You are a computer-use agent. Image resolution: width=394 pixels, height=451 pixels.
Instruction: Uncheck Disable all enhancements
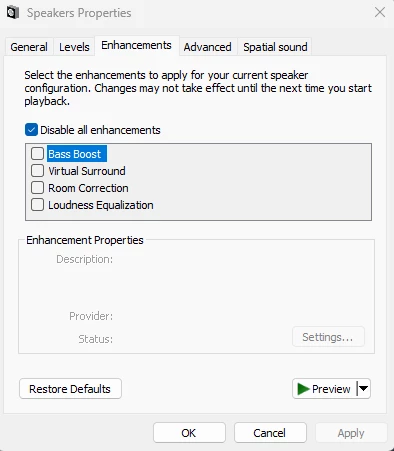(31, 130)
